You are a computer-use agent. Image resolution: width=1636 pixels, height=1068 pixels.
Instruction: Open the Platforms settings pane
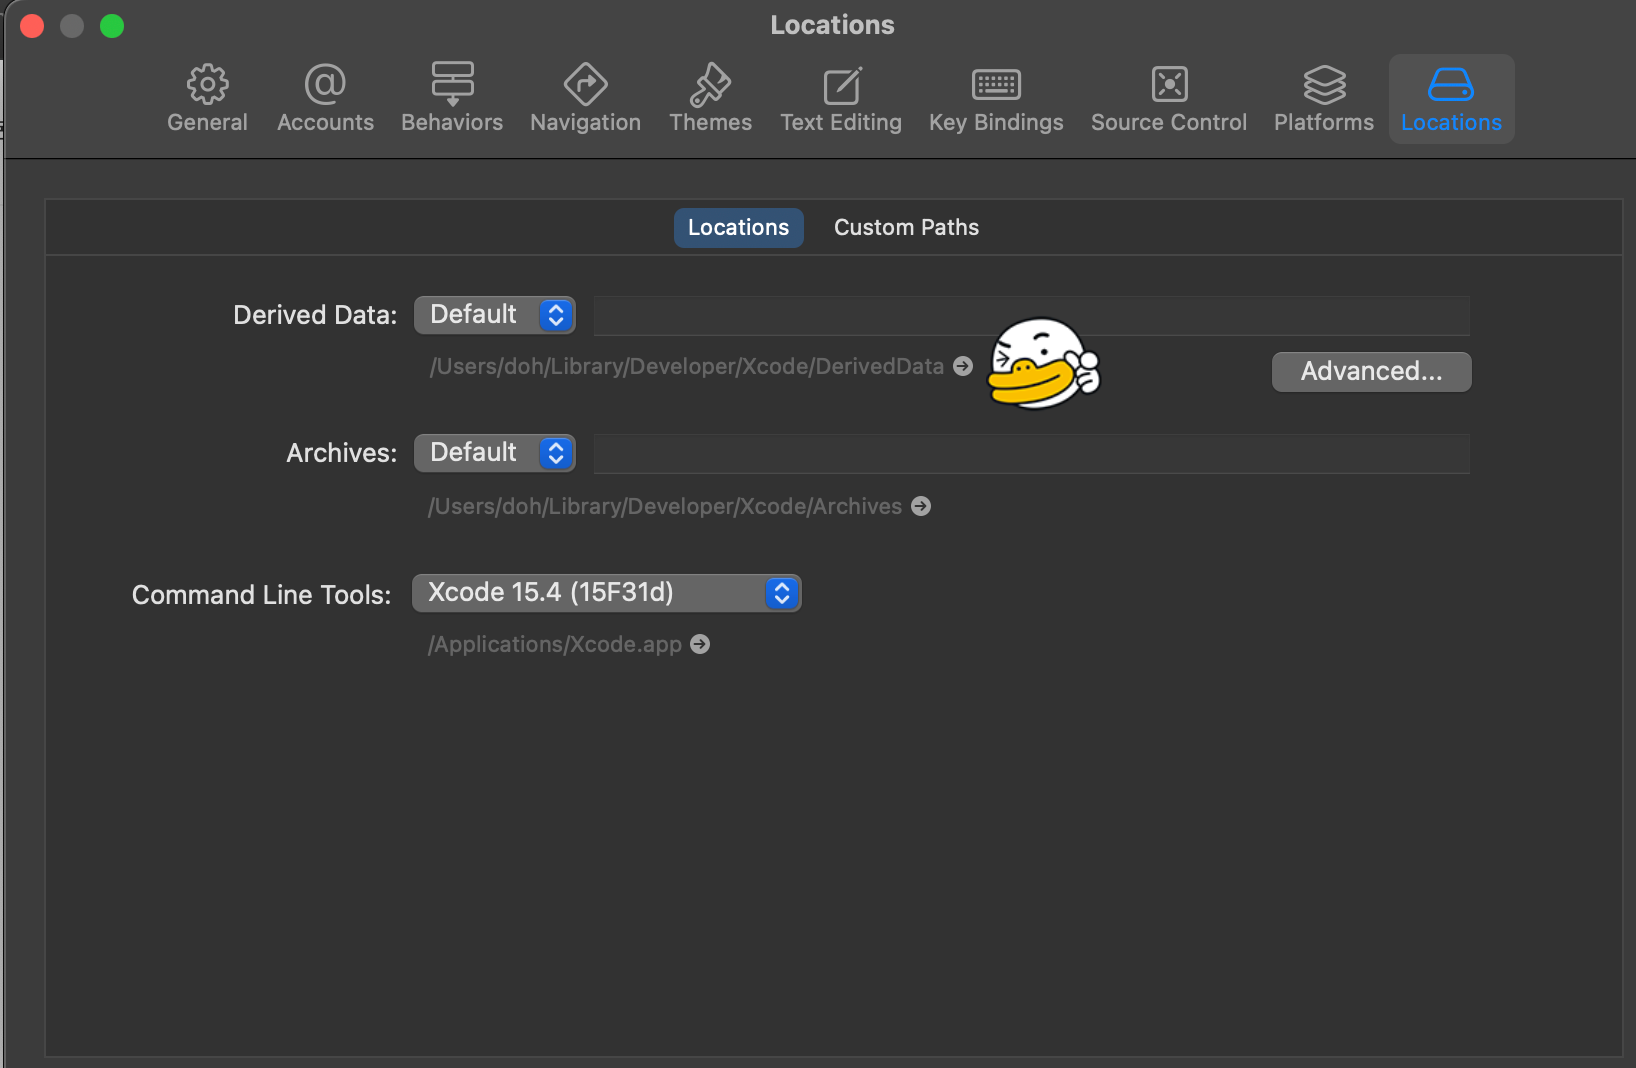pyautogui.click(x=1324, y=99)
